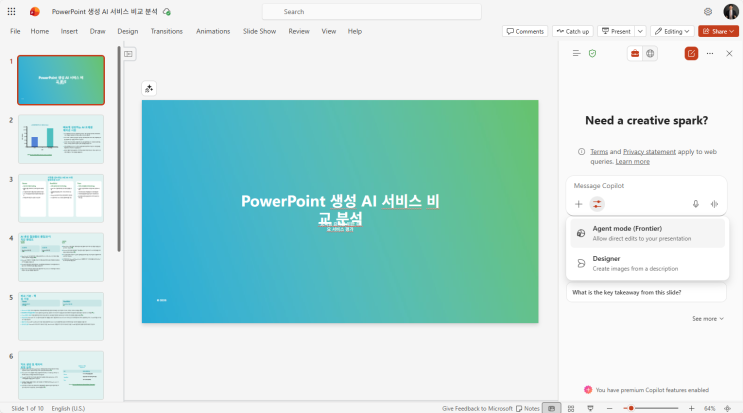This screenshot has width=743, height=413.
Task: Click the microphone dictate icon
Action: [696, 204]
